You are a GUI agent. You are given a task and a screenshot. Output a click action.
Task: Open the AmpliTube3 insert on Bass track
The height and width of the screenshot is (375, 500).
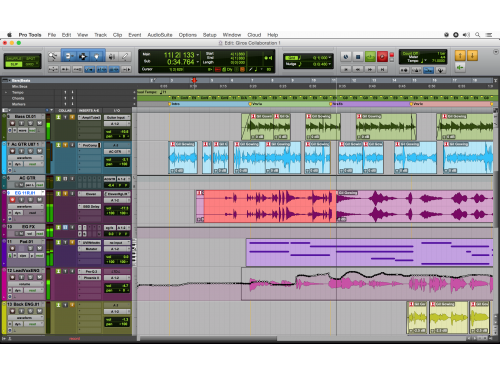90,117
